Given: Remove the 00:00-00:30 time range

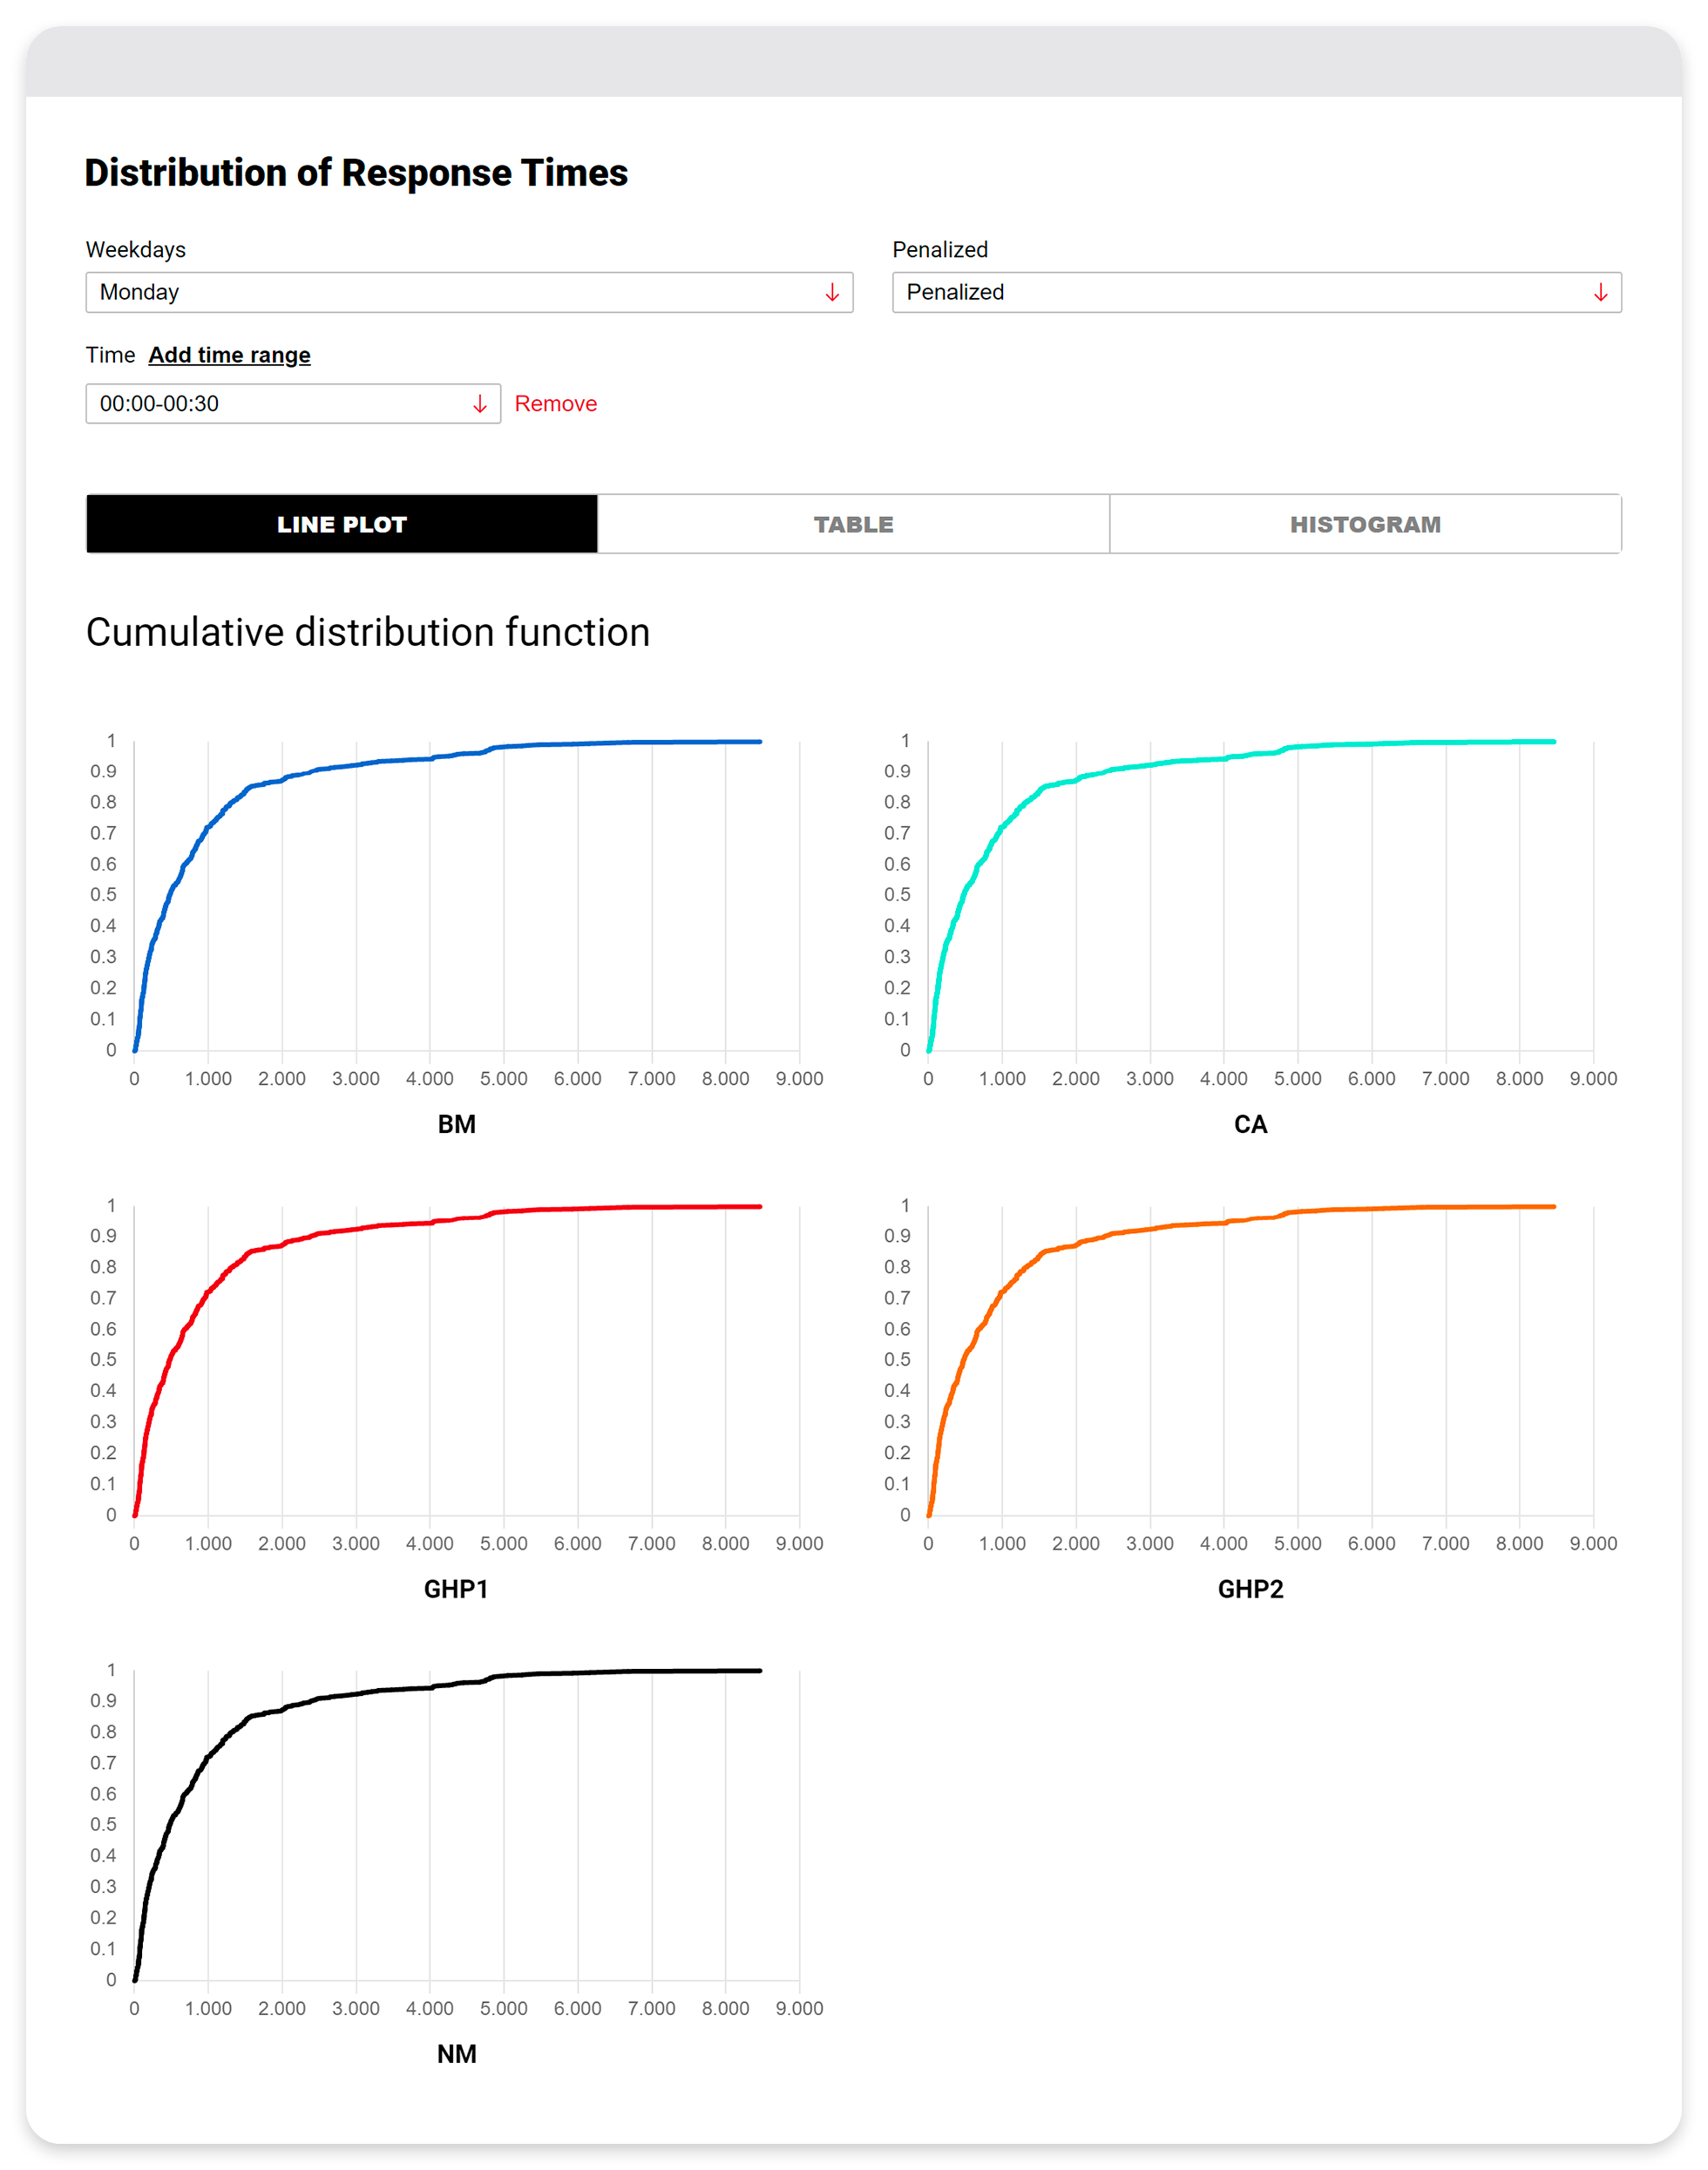Looking at the screenshot, I should [x=555, y=403].
